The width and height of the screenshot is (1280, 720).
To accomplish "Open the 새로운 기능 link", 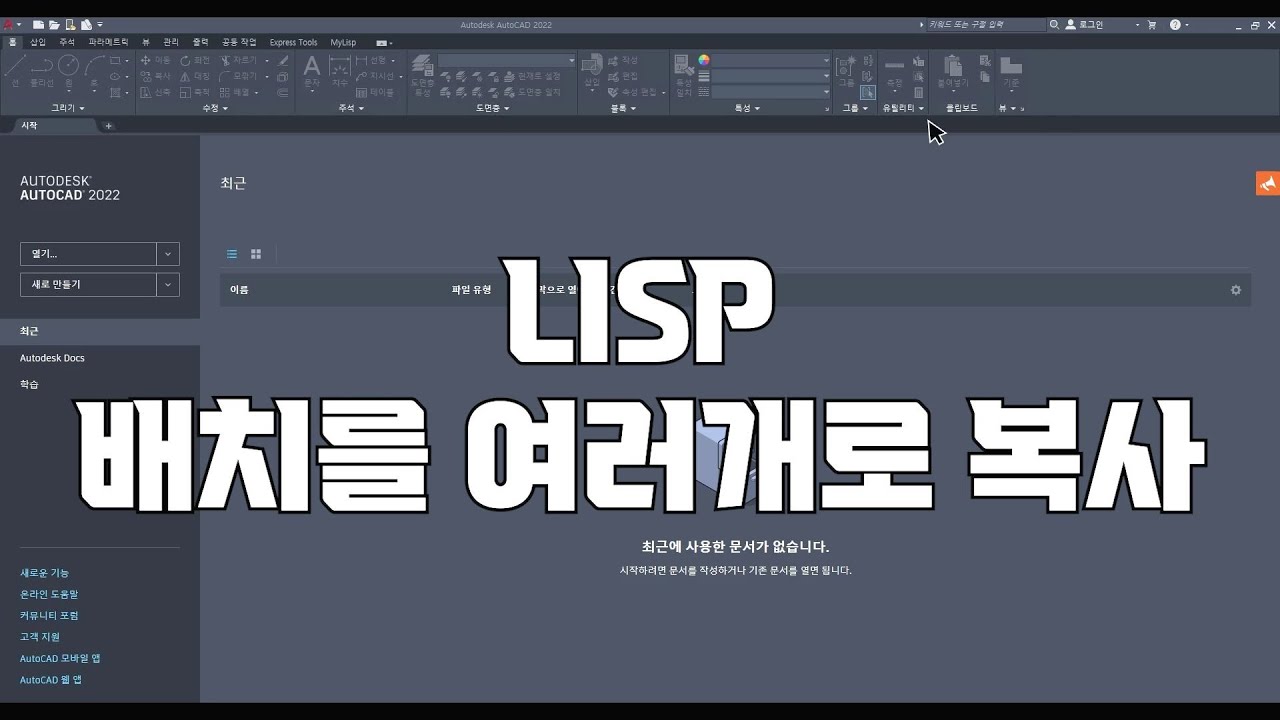I will 45,573.
